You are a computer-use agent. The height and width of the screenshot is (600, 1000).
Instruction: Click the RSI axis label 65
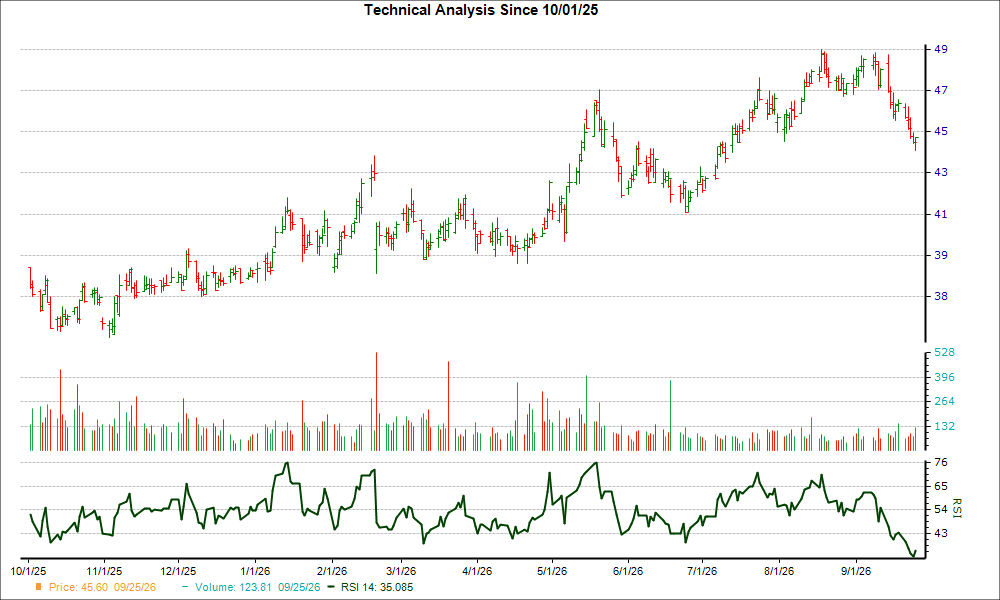click(941, 486)
